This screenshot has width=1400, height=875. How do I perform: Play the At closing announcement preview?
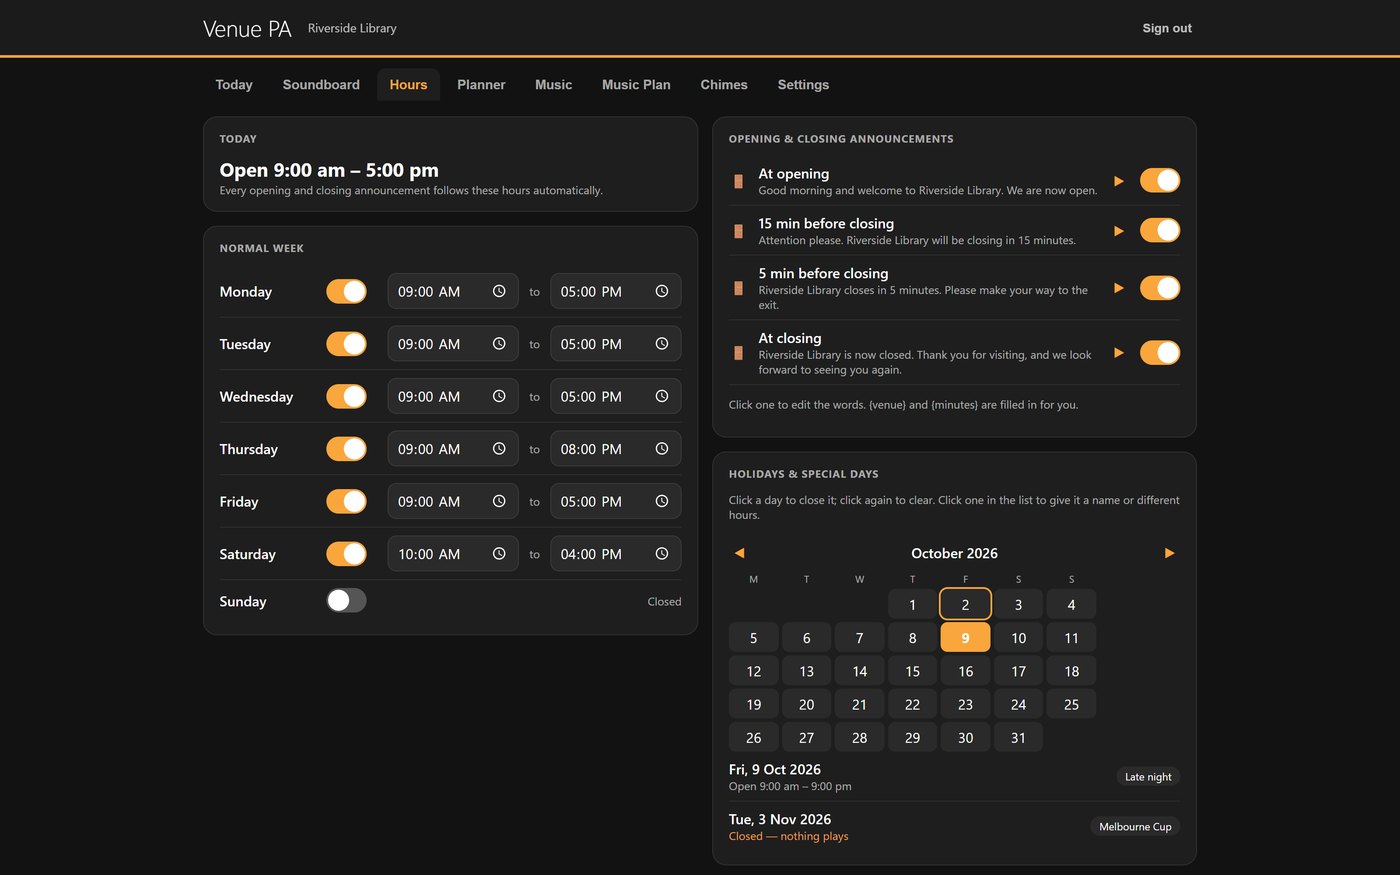point(1119,353)
